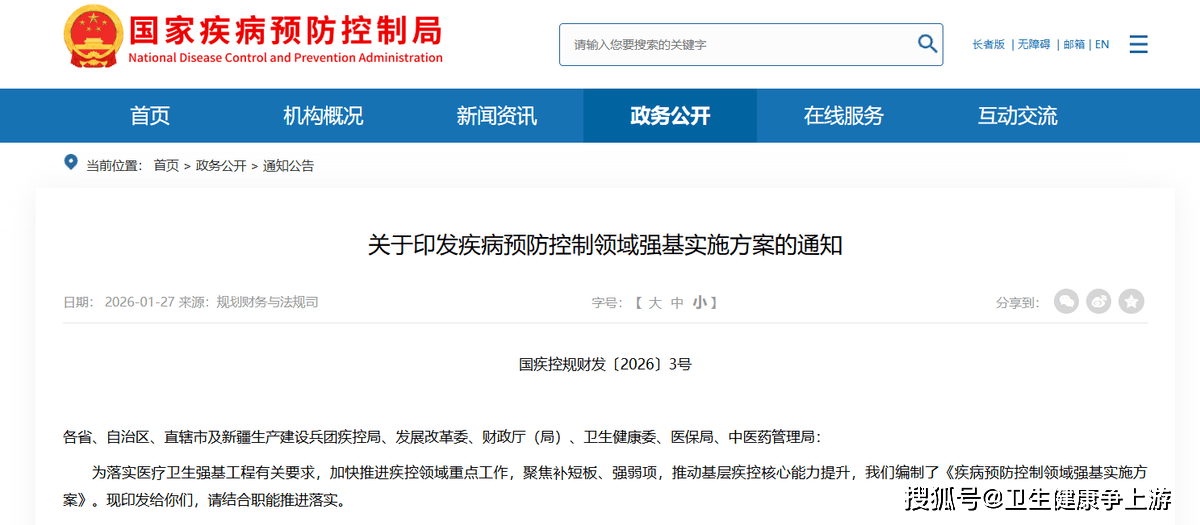1200x525 pixels.
Task: Click the national emblem logo
Action: [x=91, y=36]
